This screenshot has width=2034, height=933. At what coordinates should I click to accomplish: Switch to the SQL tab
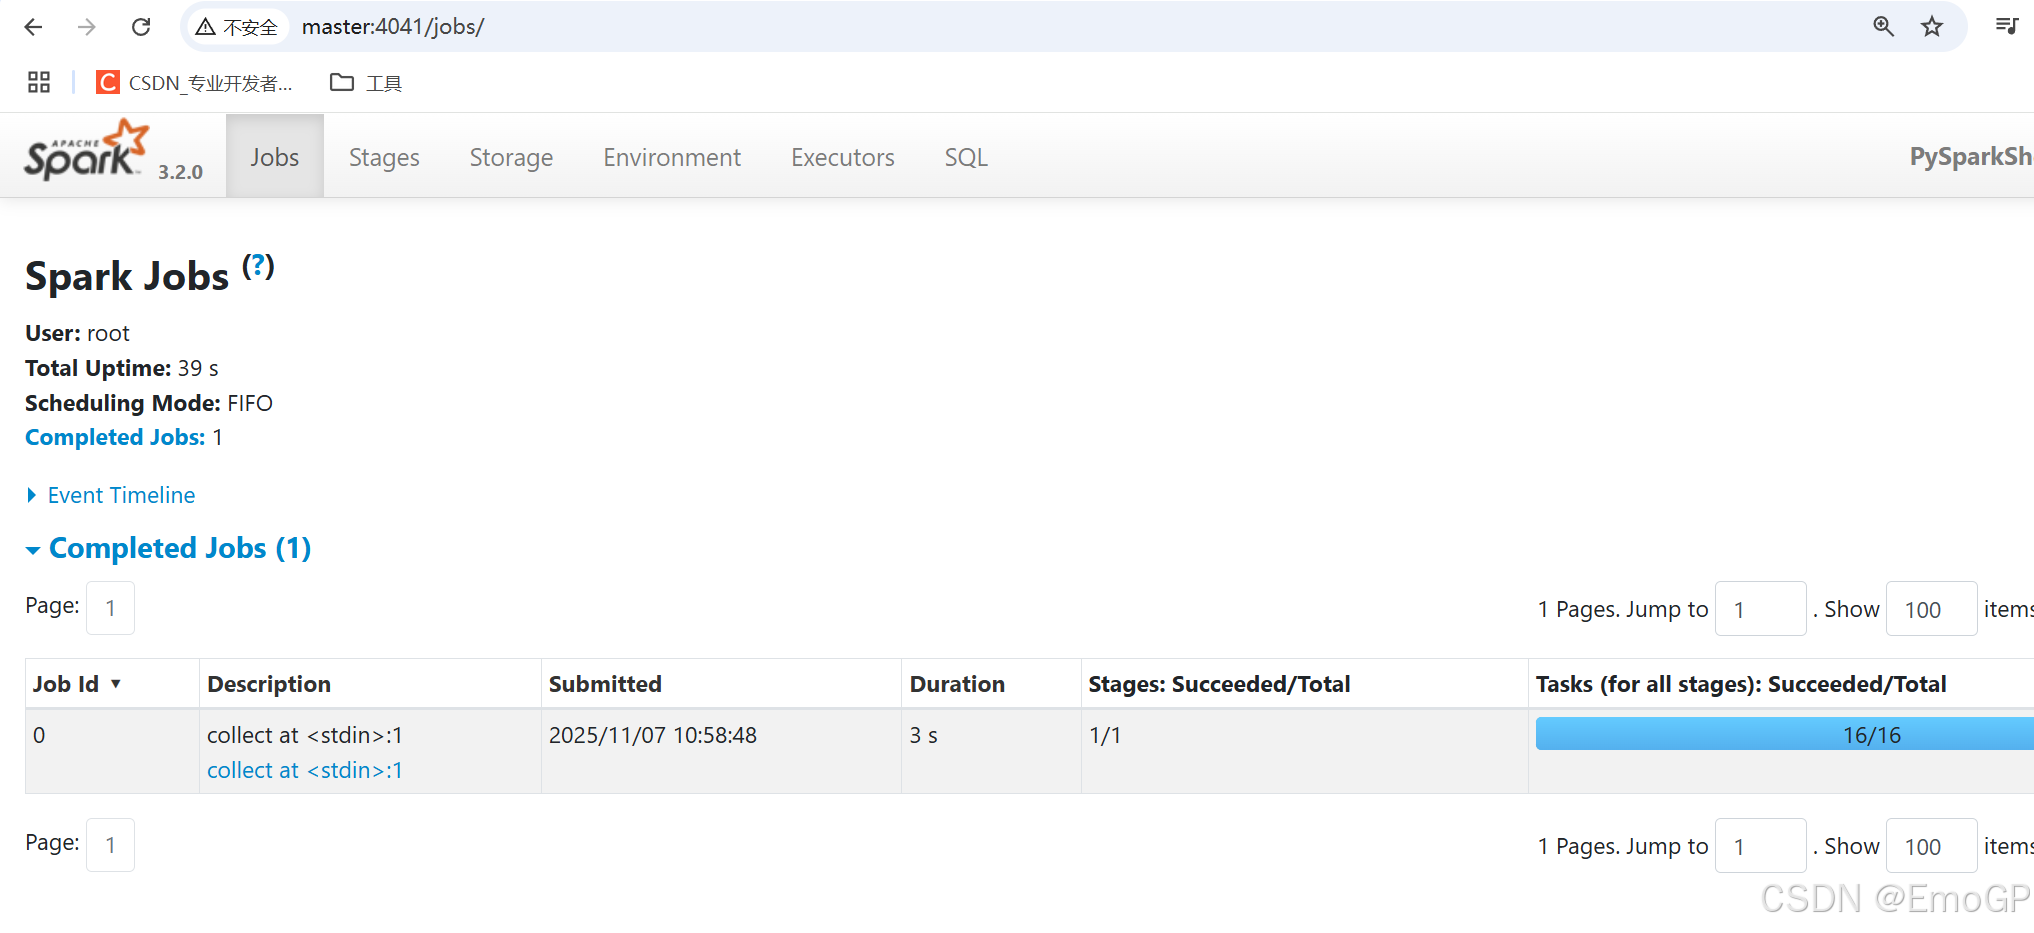click(x=966, y=157)
